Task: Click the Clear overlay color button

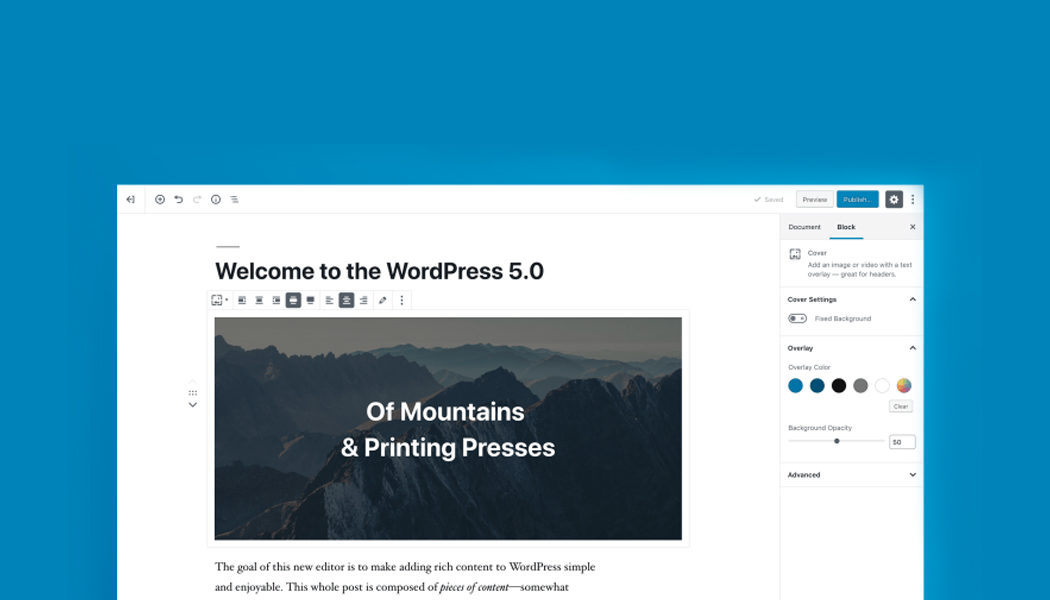Action: coord(901,406)
